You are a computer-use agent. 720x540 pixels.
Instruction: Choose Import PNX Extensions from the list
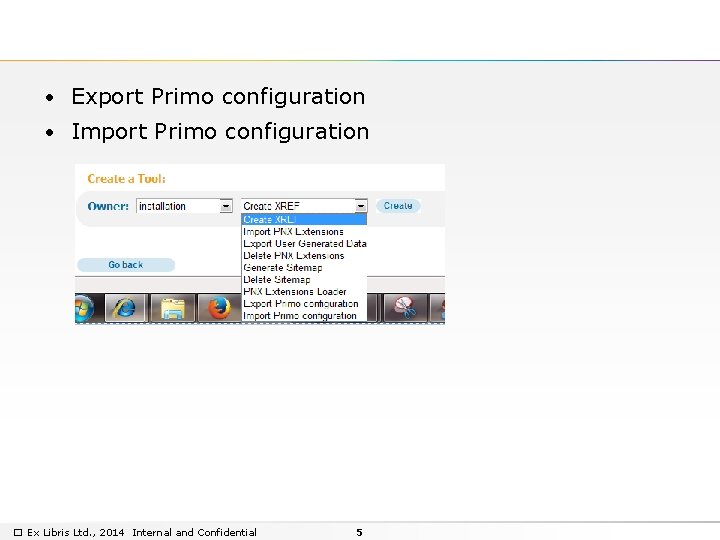tap(304, 231)
